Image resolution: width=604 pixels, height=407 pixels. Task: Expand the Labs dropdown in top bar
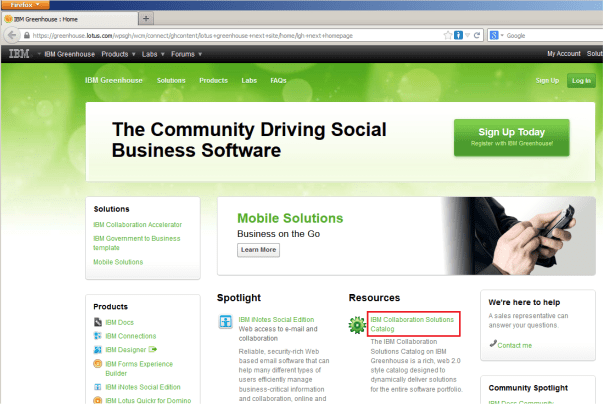click(153, 53)
